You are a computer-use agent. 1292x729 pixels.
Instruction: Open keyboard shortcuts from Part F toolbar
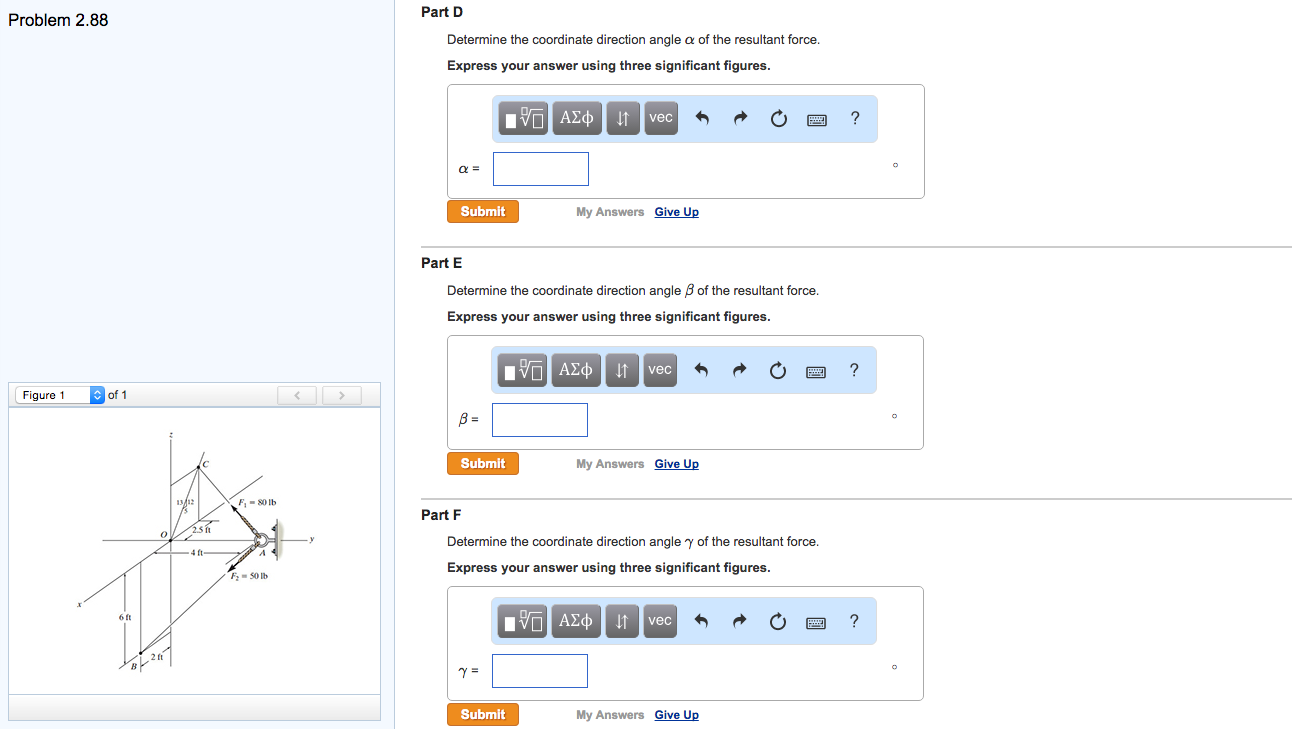coord(815,621)
